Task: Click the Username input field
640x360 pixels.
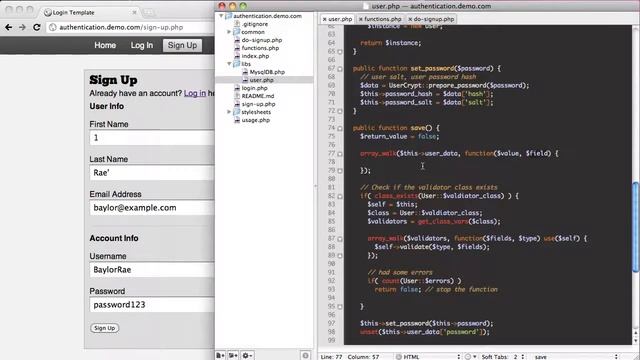Action: tap(152, 270)
